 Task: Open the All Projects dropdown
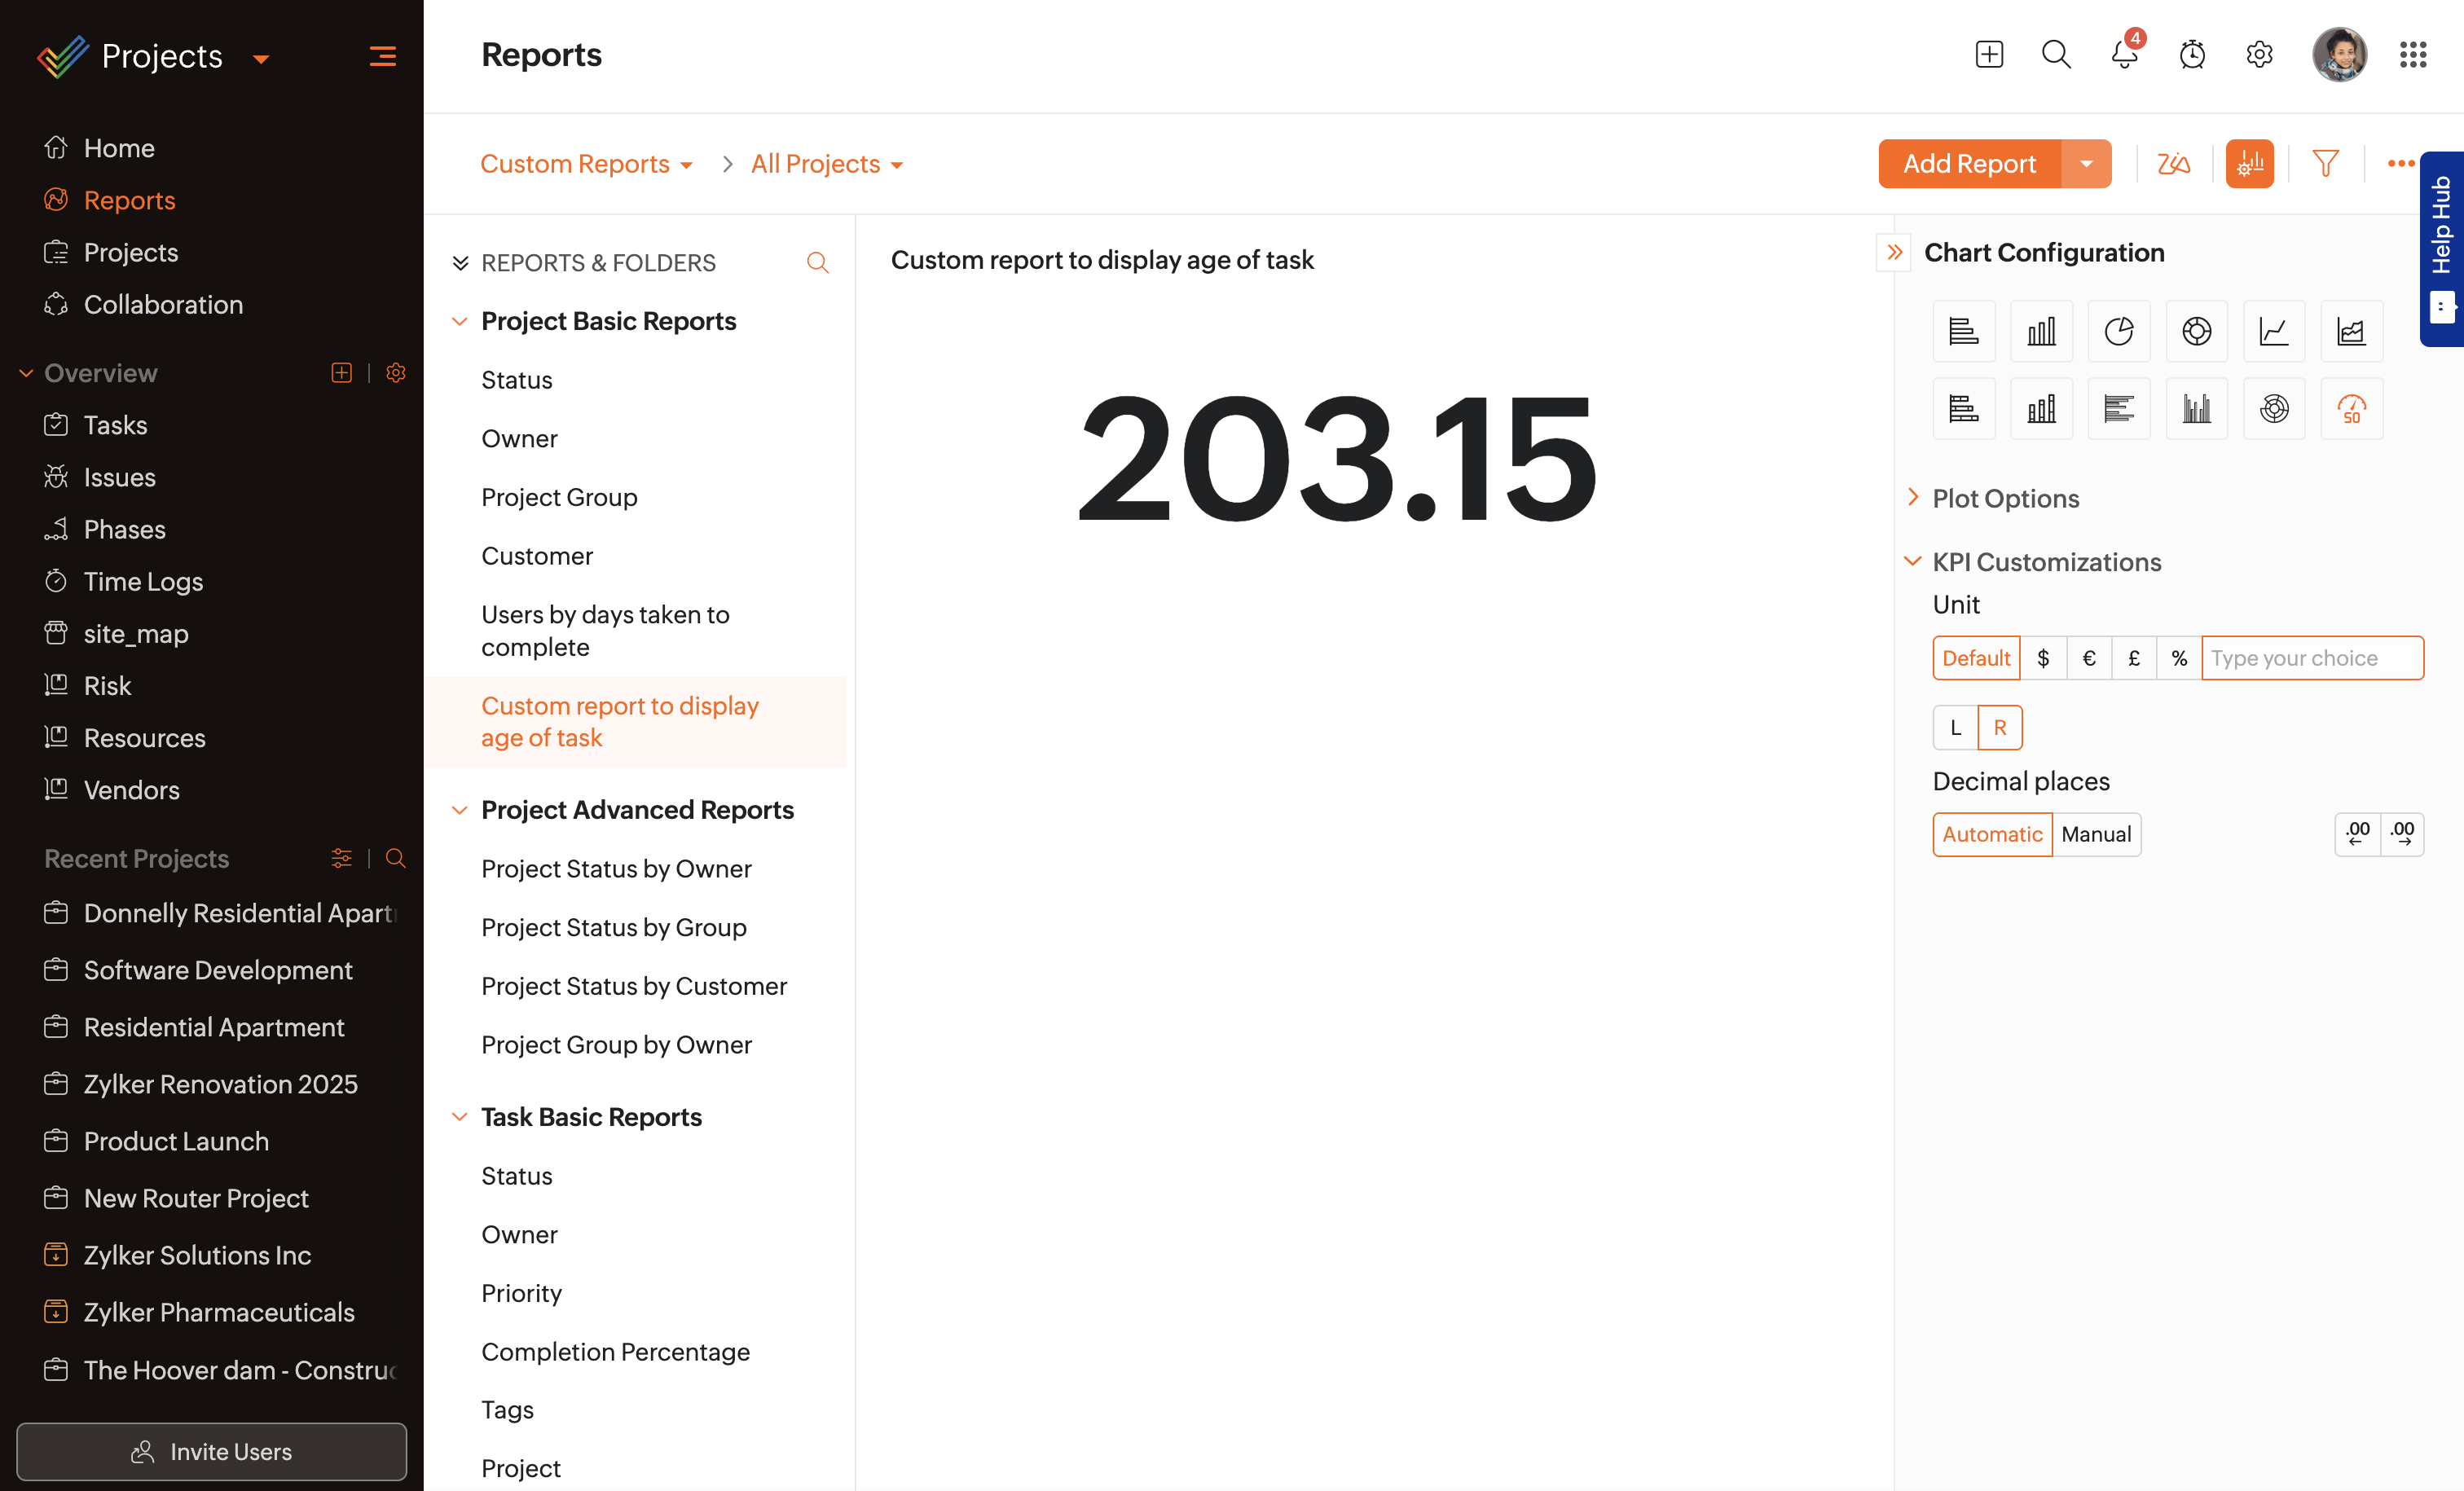coord(826,164)
